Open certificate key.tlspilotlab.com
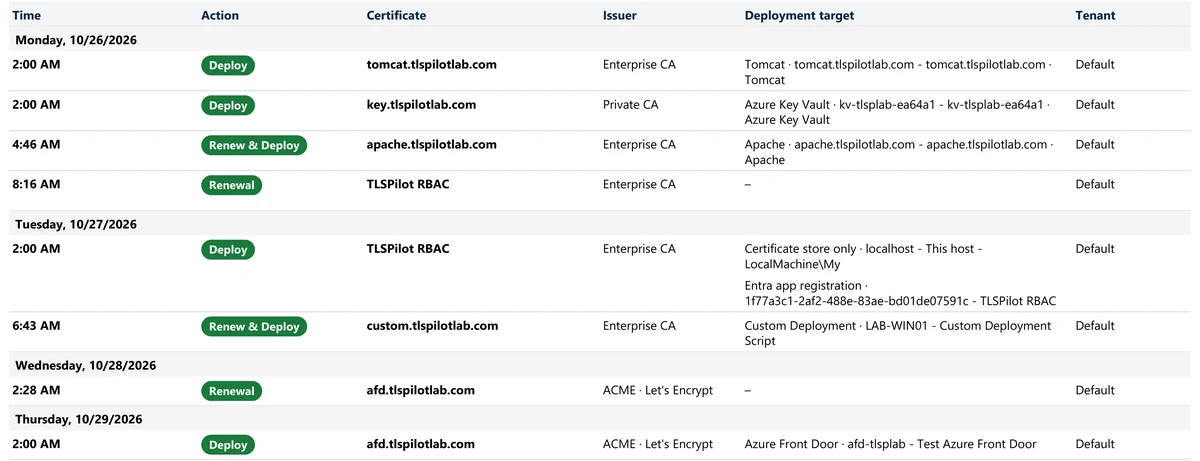 [421, 104]
